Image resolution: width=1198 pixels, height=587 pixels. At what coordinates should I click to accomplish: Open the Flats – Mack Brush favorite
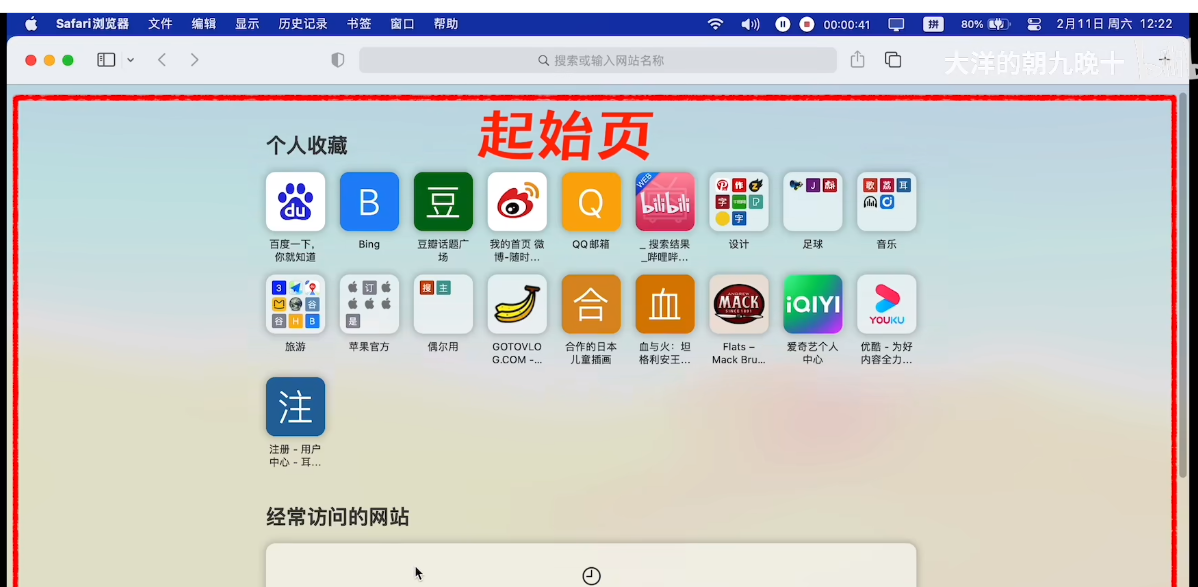point(739,303)
